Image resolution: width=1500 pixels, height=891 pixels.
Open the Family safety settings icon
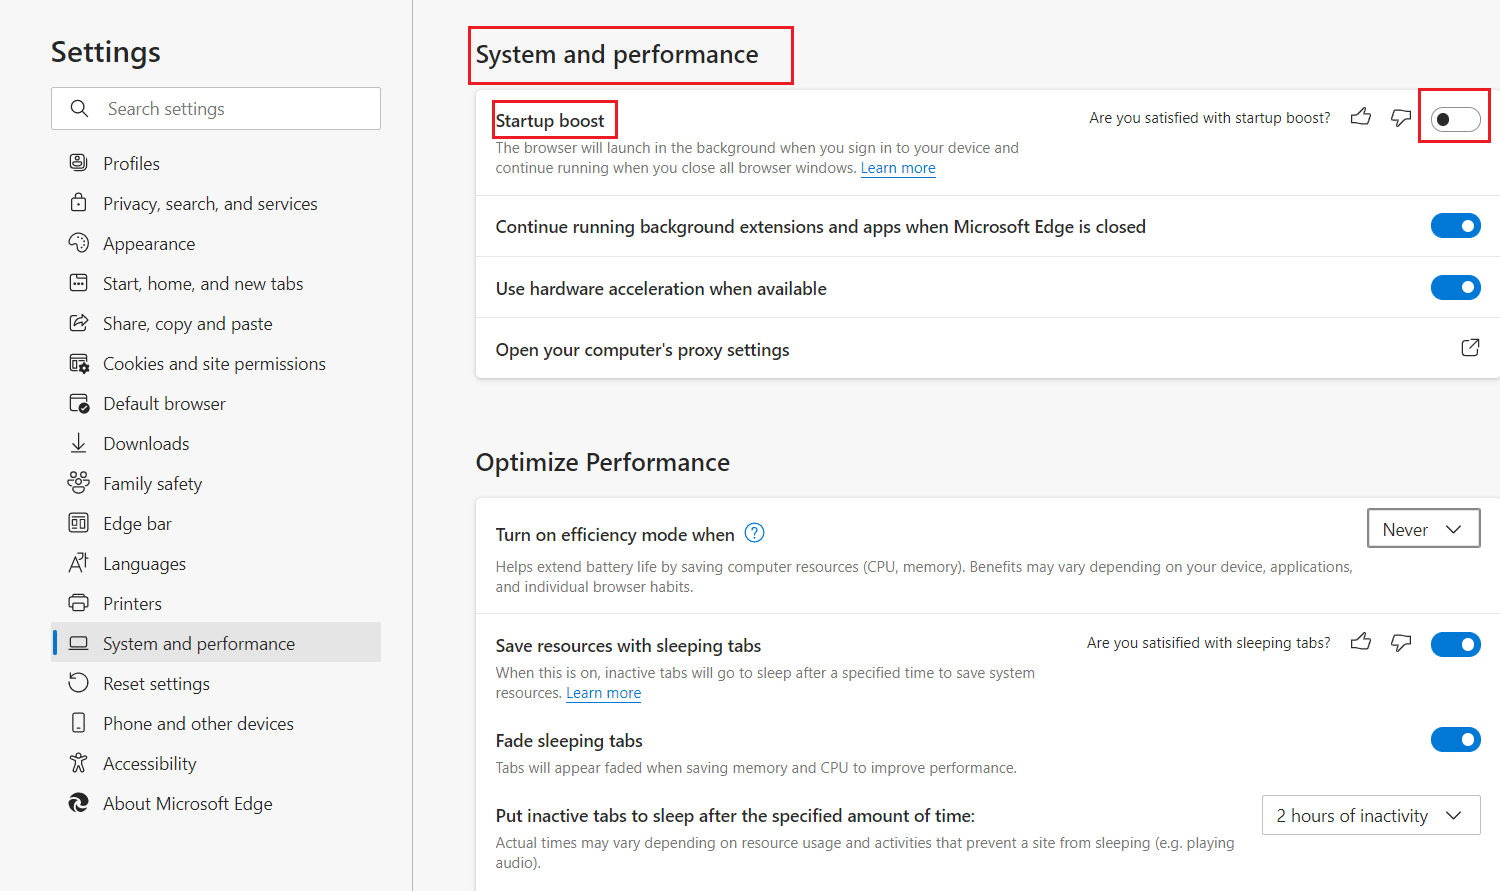click(79, 483)
